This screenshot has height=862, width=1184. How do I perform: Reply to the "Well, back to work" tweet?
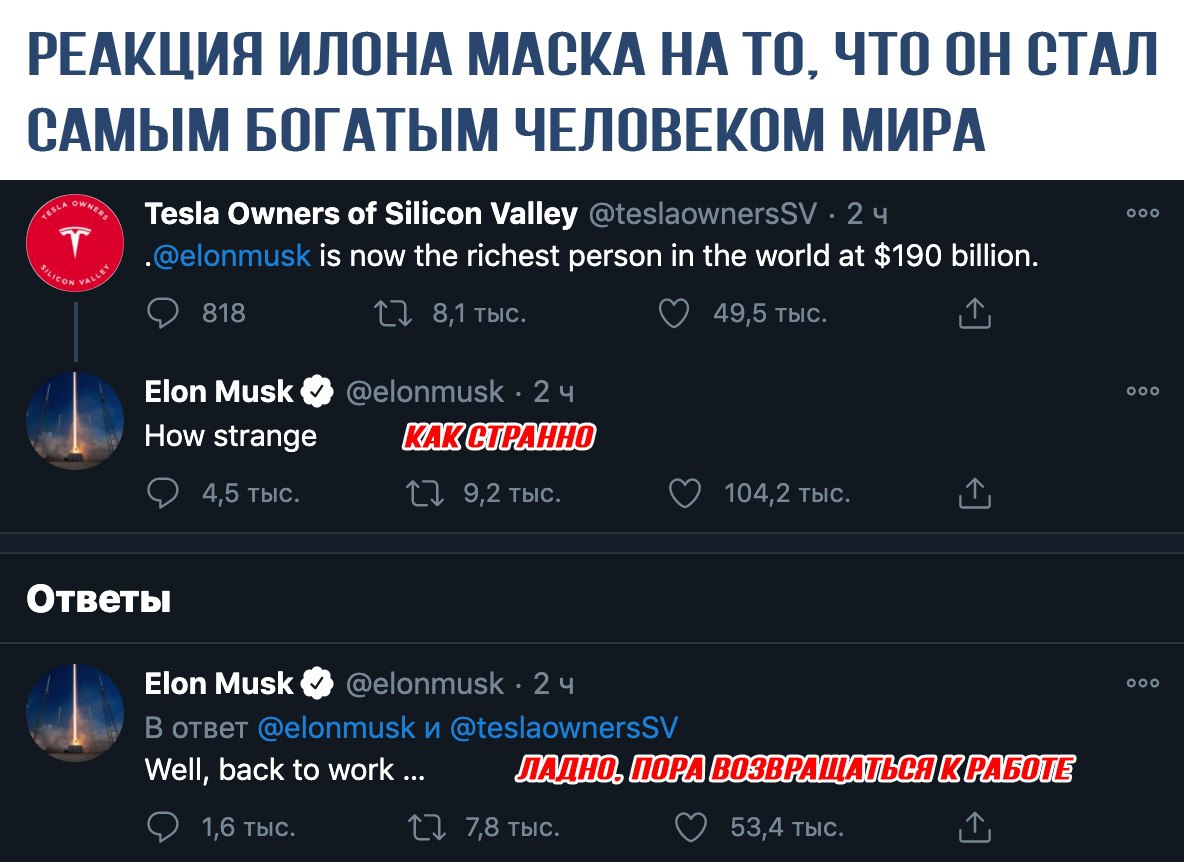tap(161, 827)
